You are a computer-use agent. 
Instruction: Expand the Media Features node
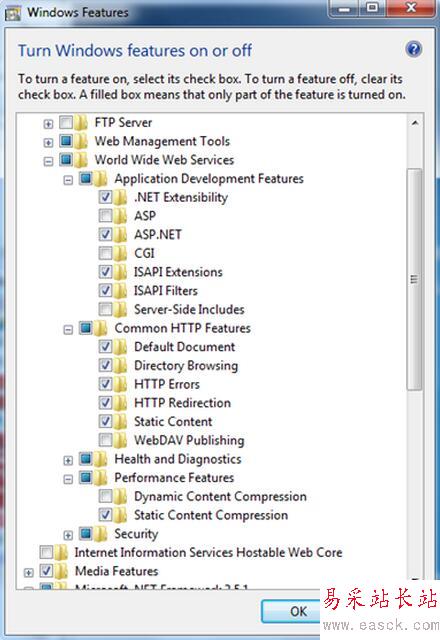click(29, 573)
